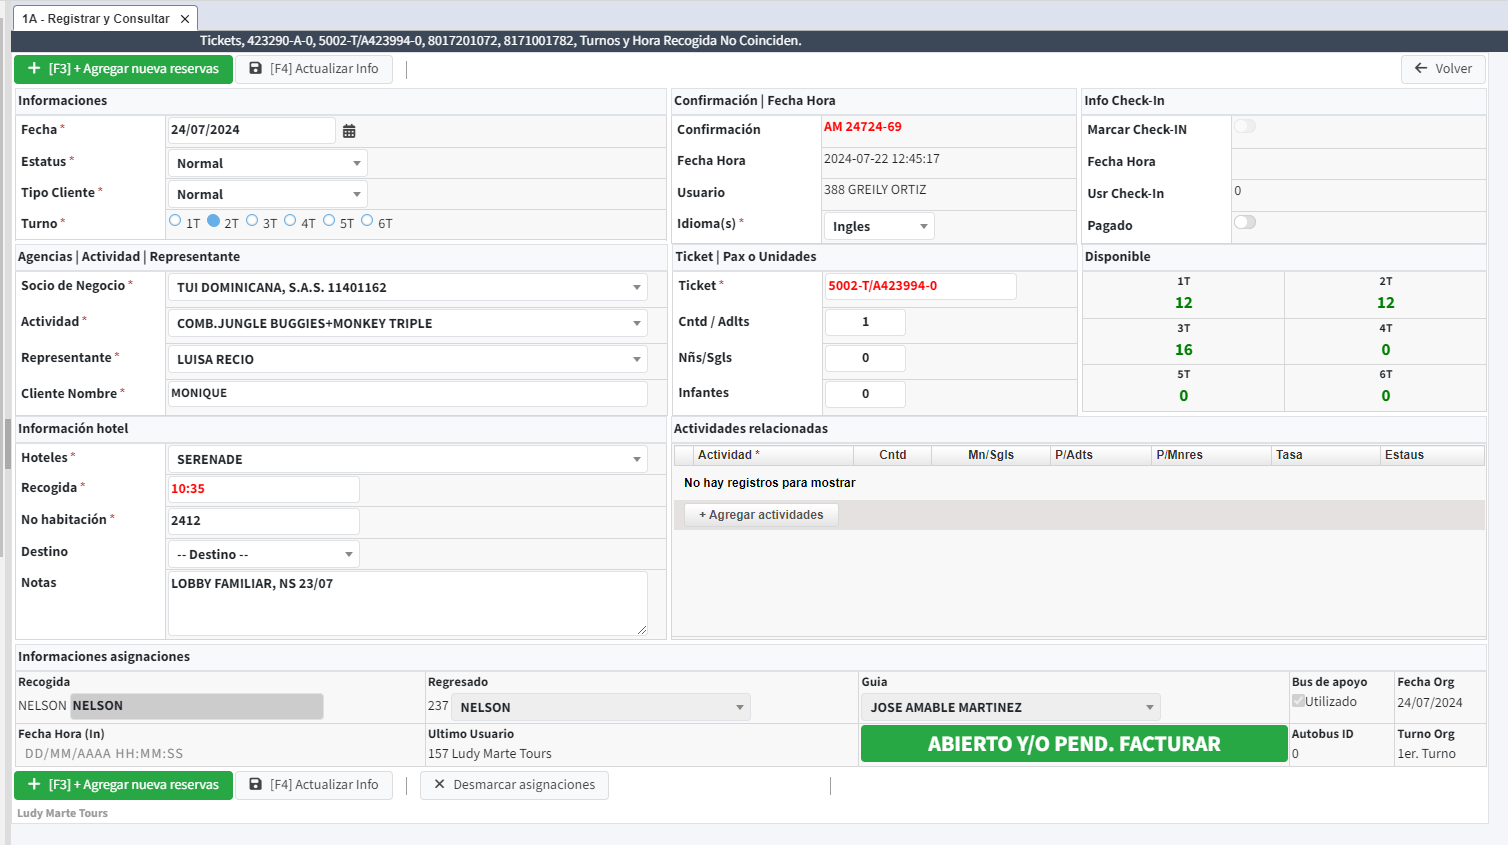
Task: Click the Fecha date input field
Action: [x=251, y=130]
